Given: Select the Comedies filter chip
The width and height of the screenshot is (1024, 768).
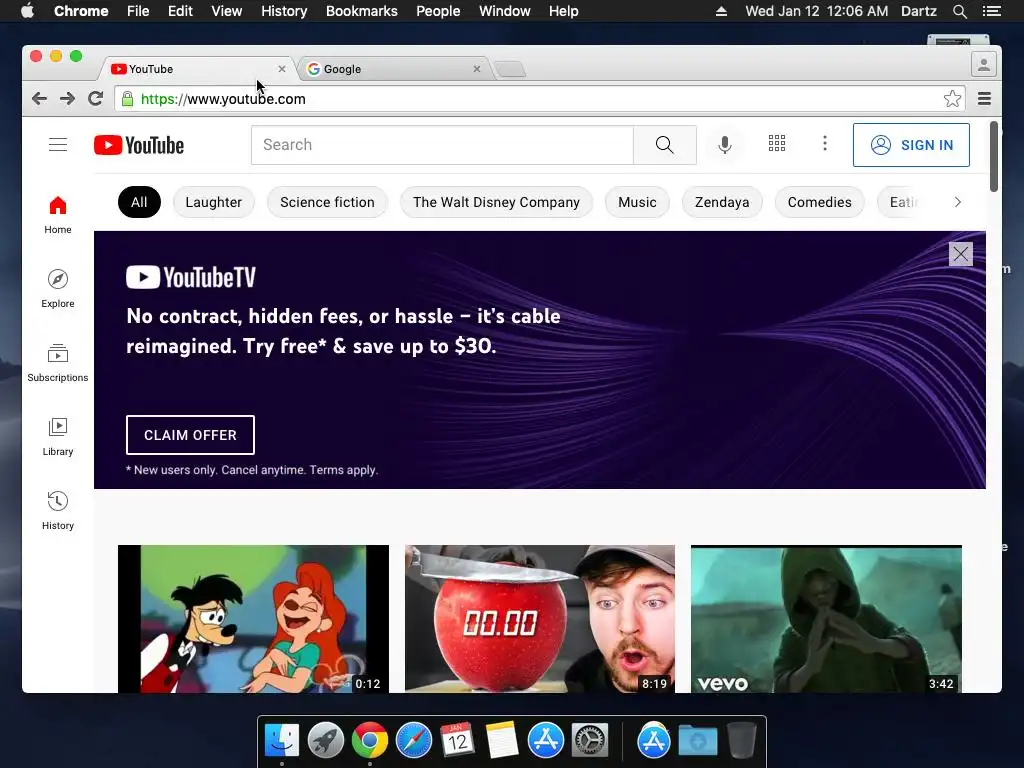Looking at the screenshot, I should click(x=820, y=202).
